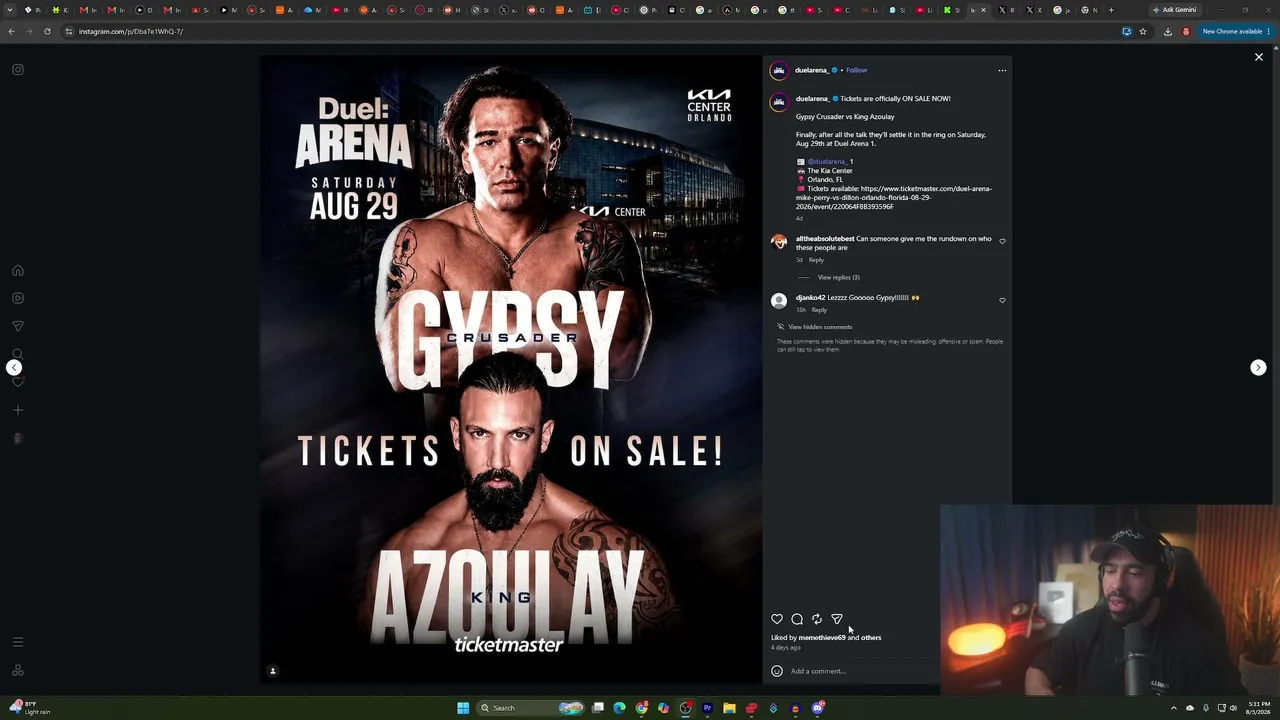This screenshot has width=1280, height=720.
Task: Go to the next post arrow
Action: point(1258,368)
